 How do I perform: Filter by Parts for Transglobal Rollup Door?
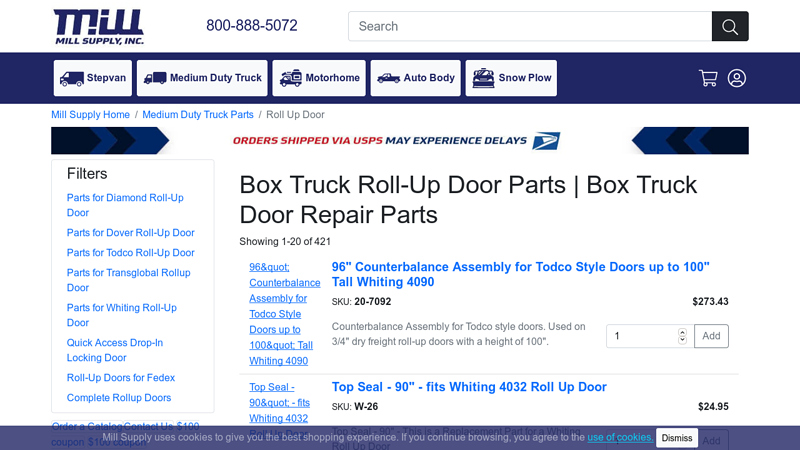[129, 280]
